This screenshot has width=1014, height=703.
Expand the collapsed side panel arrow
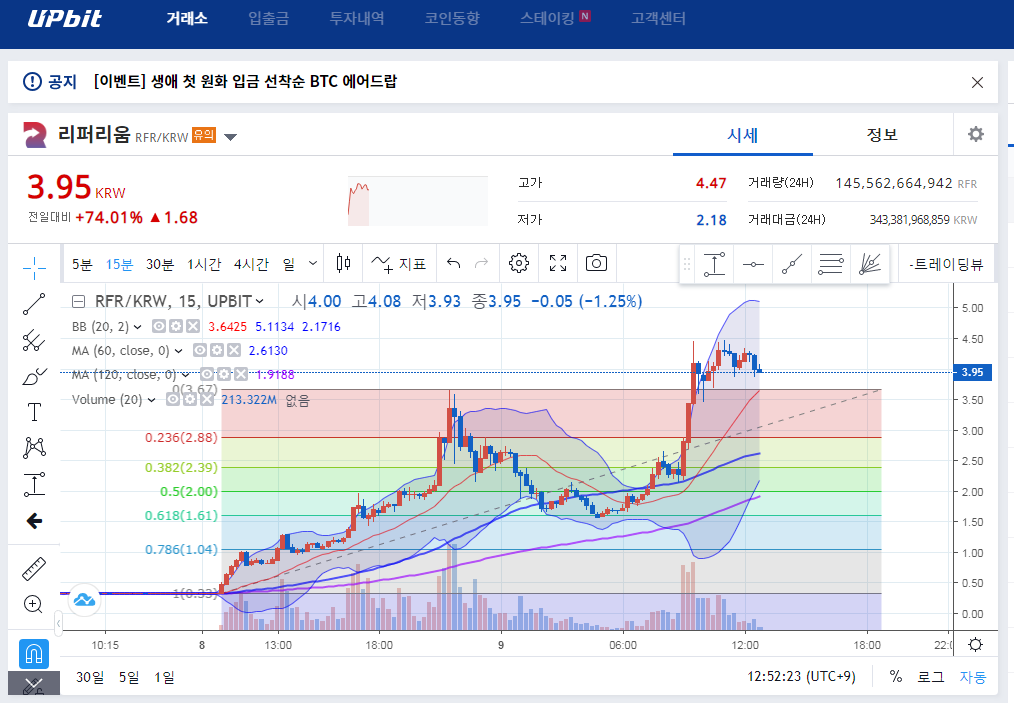coord(58,623)
